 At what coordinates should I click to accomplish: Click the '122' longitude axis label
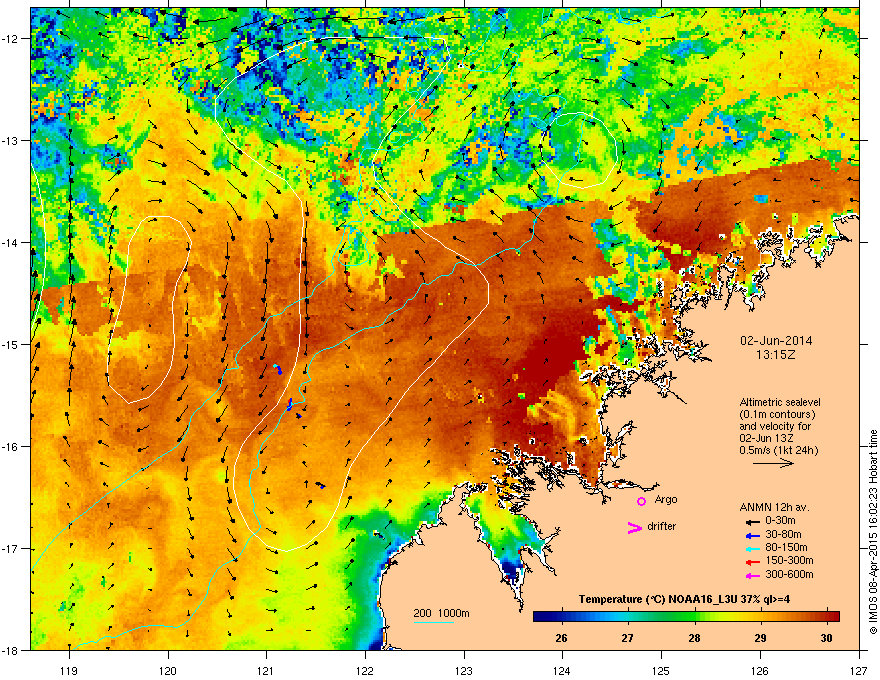(x=365, y=670)
